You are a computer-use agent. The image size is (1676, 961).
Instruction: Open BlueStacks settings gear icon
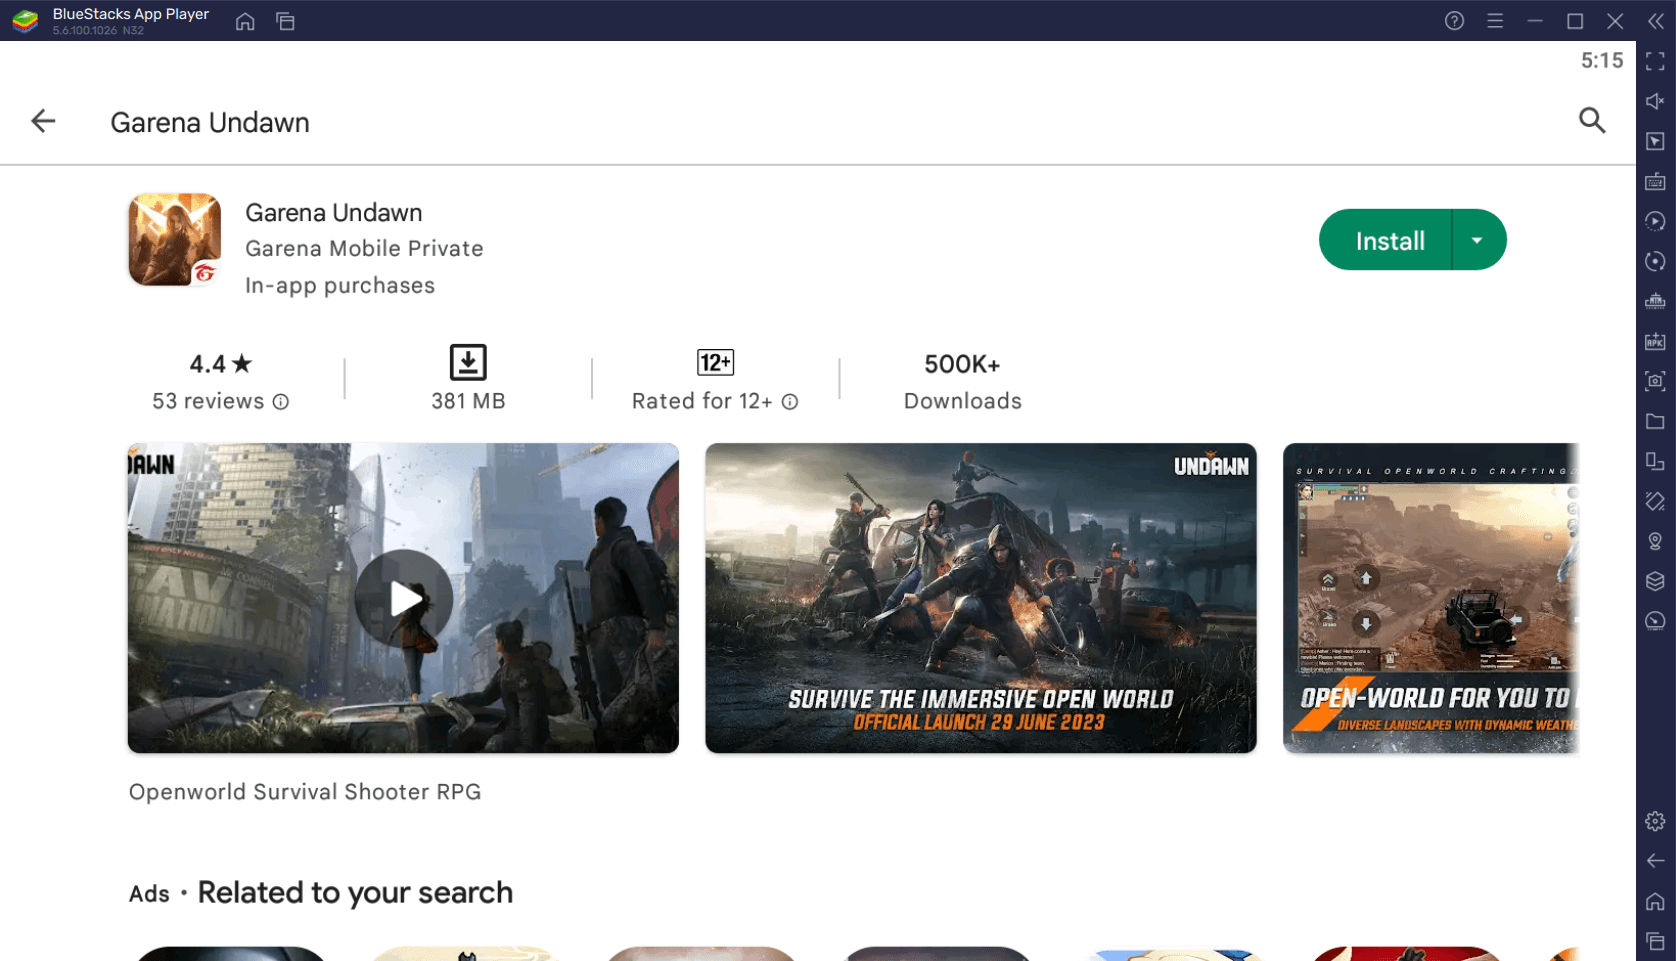1655,822
